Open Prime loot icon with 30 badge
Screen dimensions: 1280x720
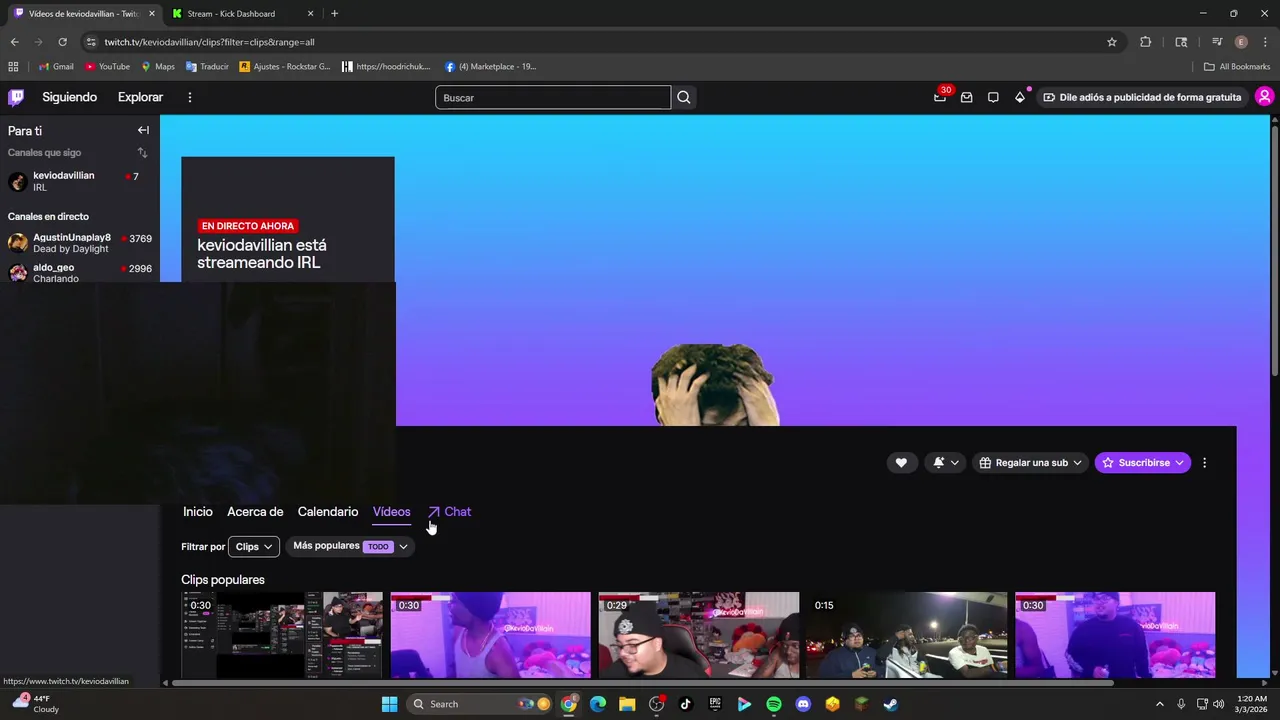[x=940, y=97]
